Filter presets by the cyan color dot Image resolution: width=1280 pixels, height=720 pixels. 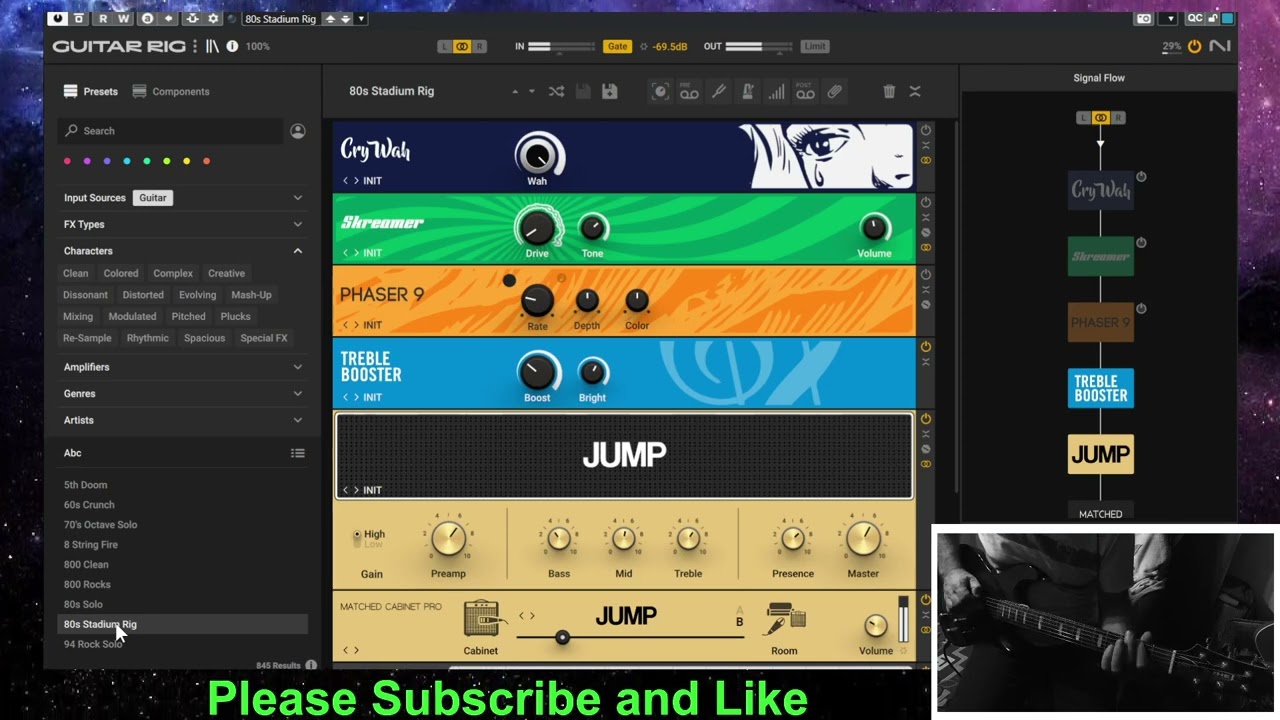(x=127, y=161)
